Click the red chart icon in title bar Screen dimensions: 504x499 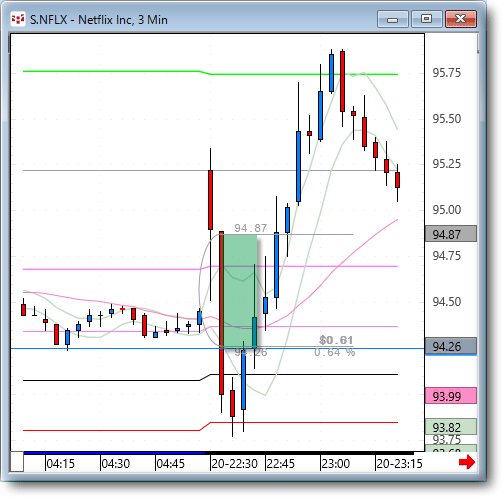(18, 19)
